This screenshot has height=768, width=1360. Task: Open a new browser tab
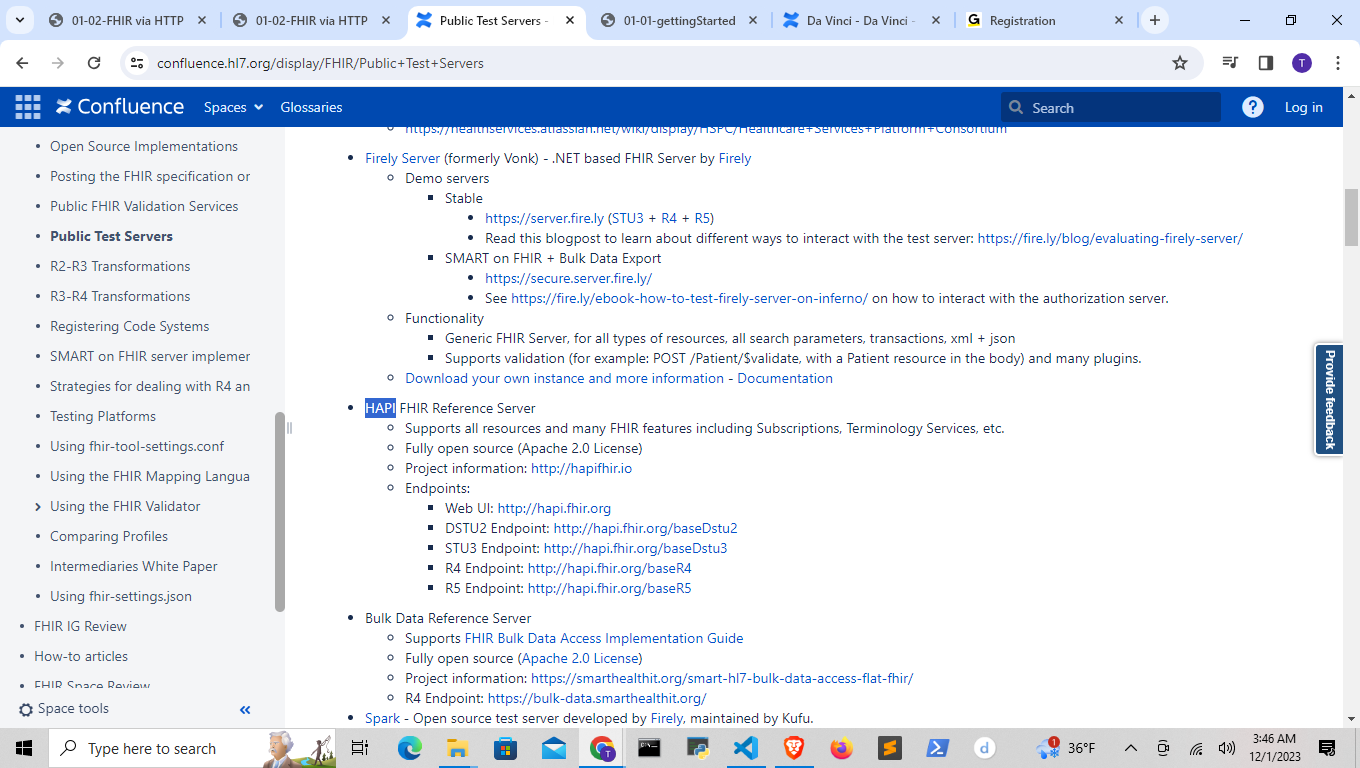[1155, 20]
